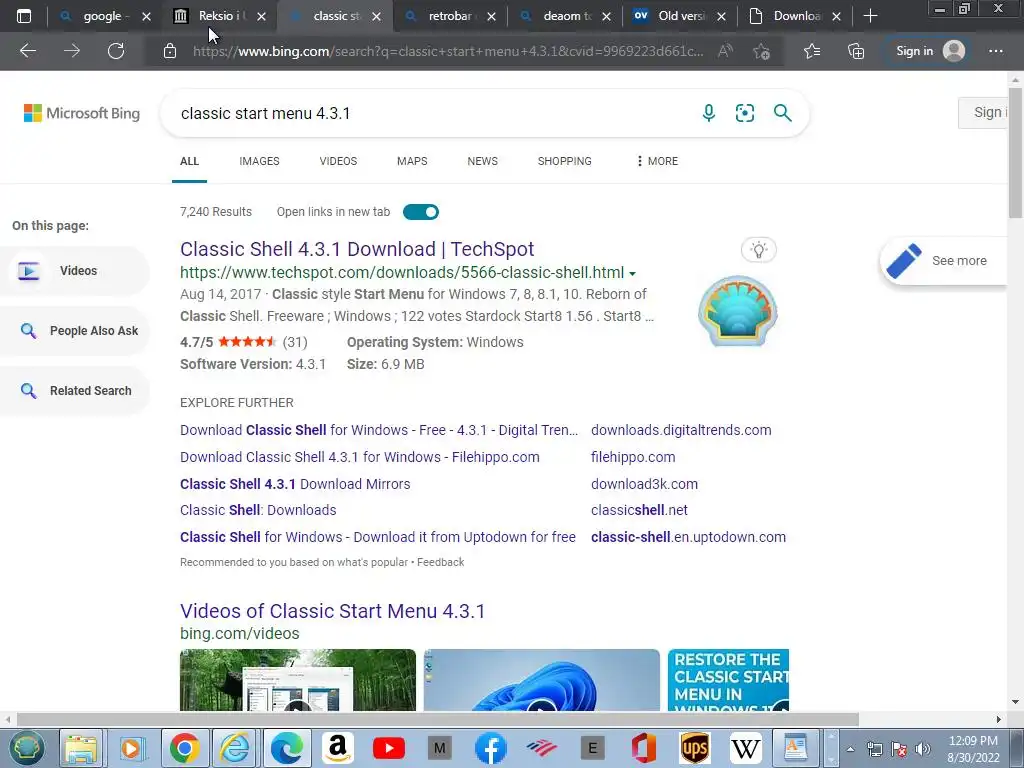Screen dimensions: 1024x768
Task: Toggle Open links in new tab
Action: [421, 212]
